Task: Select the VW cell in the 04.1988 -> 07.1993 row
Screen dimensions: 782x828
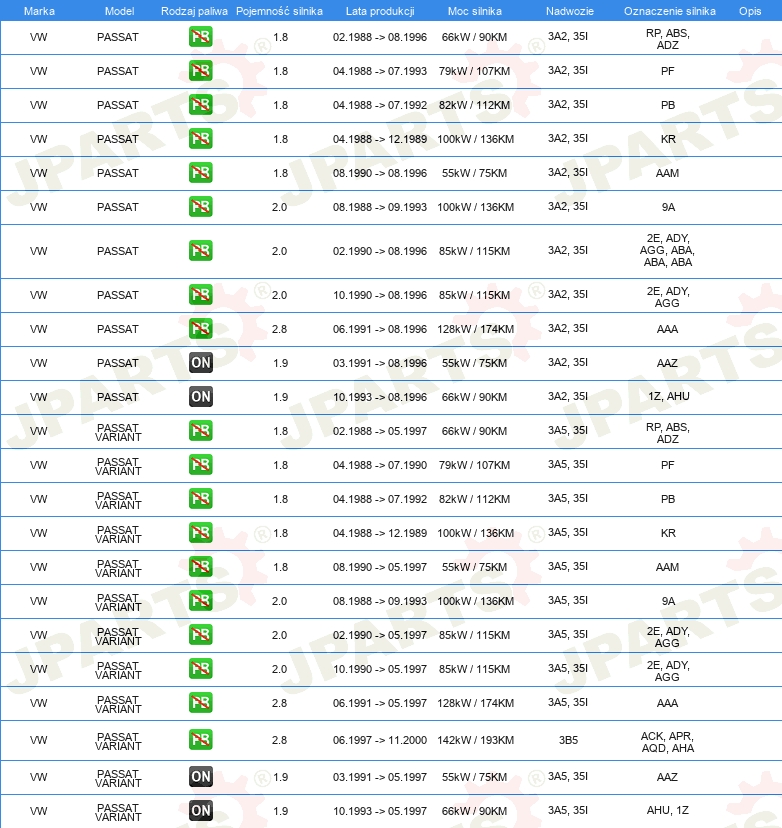Action: [39, 71]
